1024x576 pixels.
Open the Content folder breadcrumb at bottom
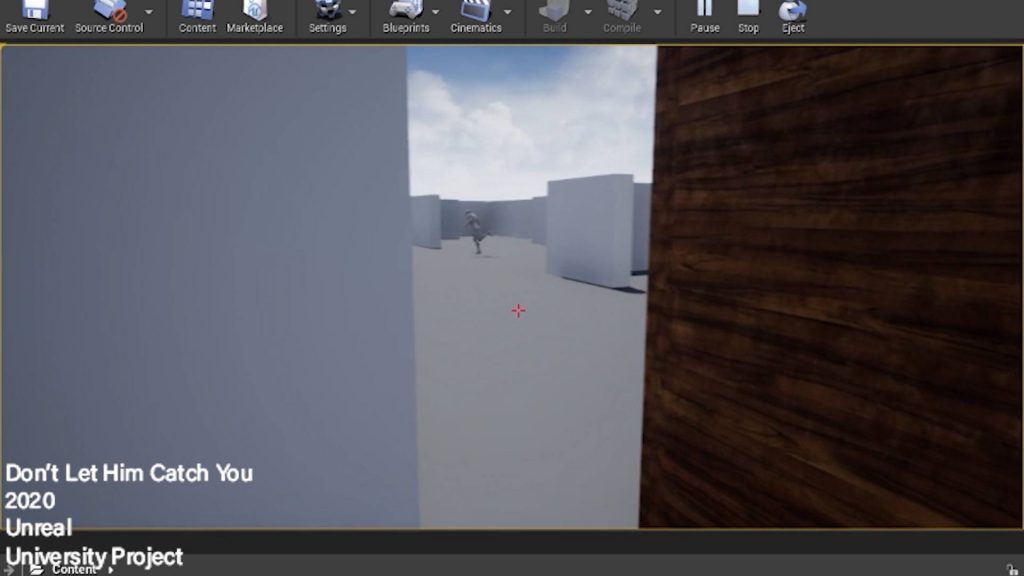click(x=74, y=569)
